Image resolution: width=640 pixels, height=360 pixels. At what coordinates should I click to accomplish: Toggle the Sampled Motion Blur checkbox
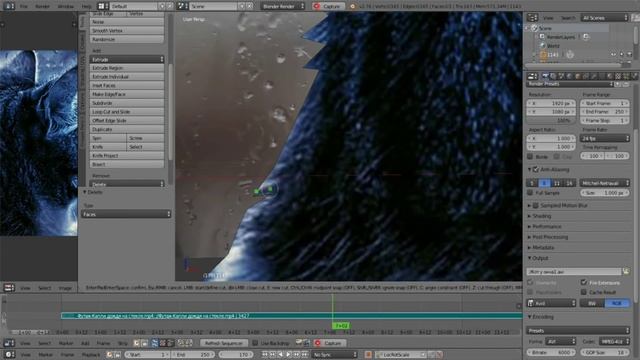536,205
